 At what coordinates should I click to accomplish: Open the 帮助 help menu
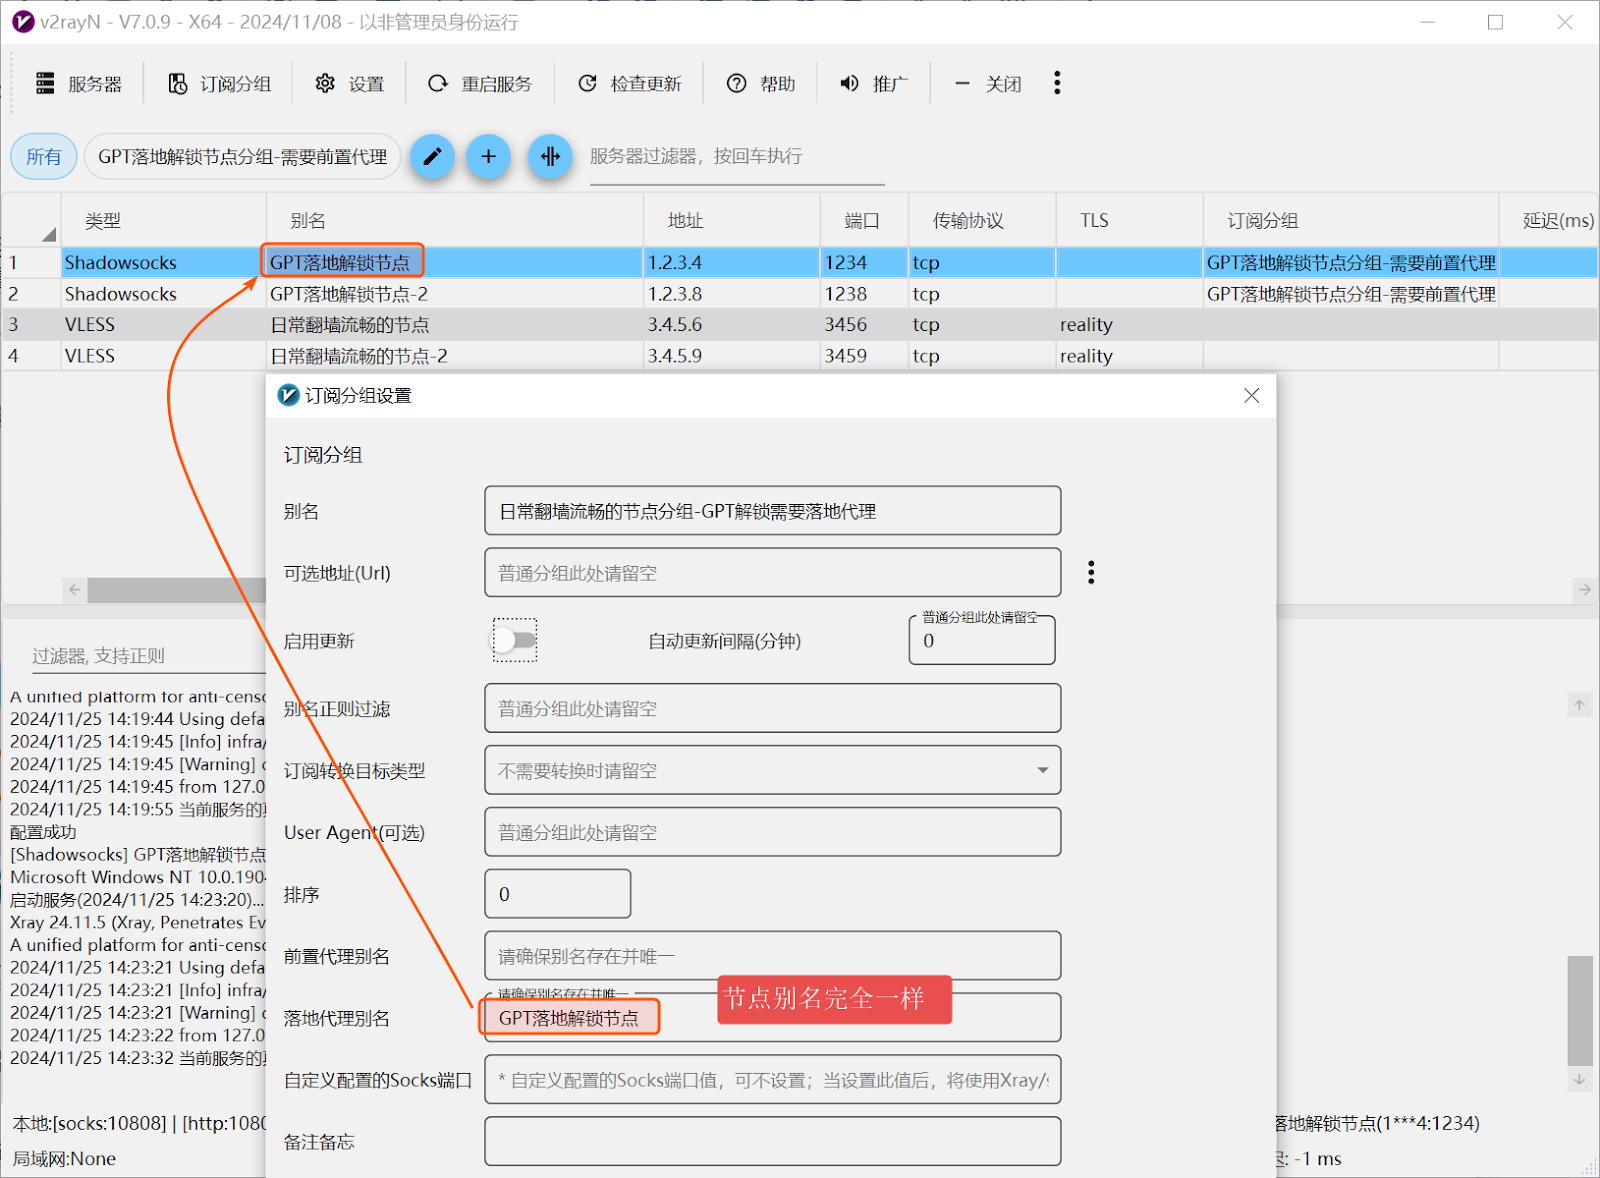(761, 84)
